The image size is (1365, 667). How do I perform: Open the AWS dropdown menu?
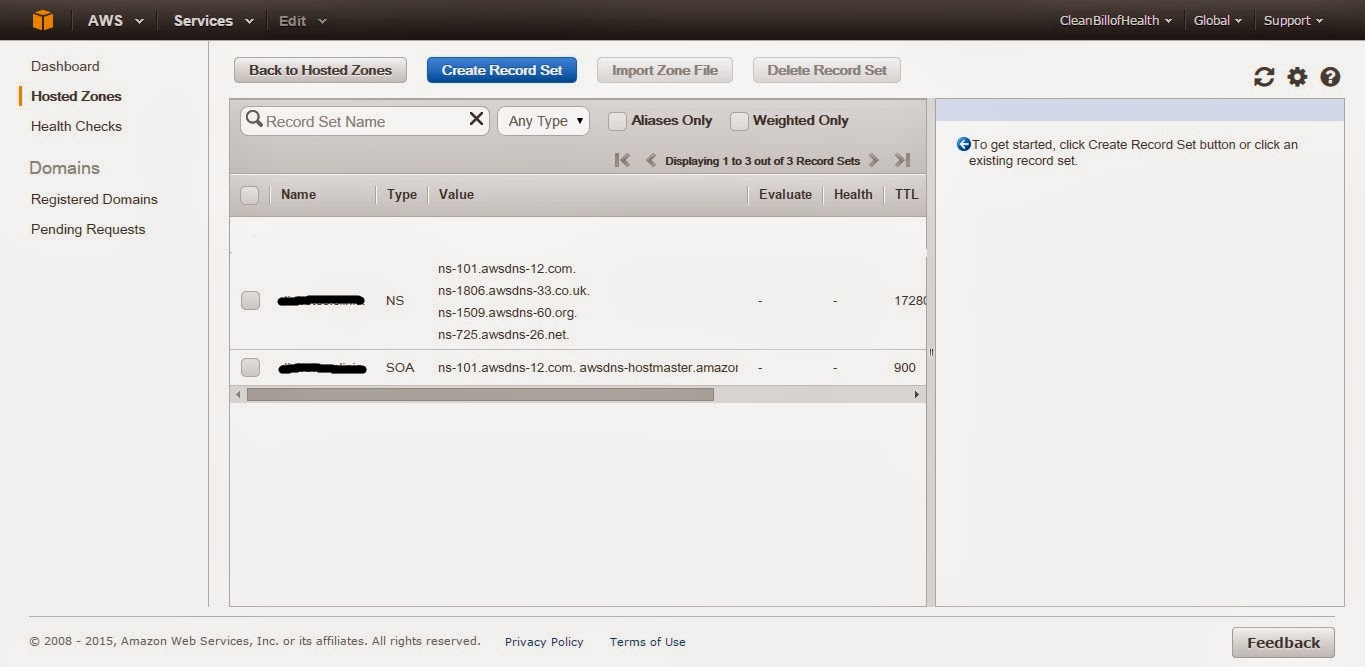(116, 20)
